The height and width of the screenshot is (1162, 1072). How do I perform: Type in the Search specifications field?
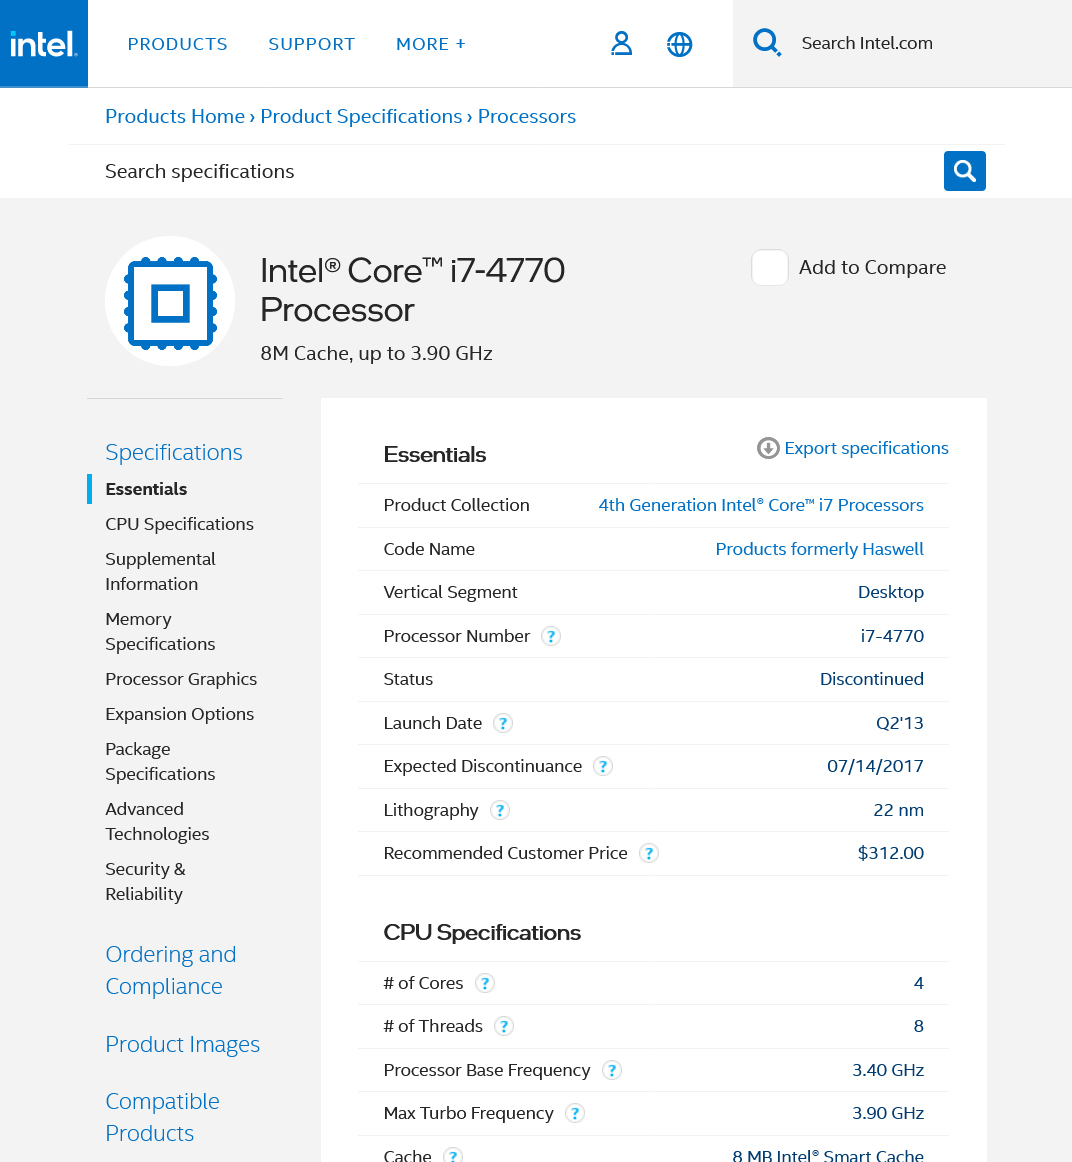(x=500, y=171)
